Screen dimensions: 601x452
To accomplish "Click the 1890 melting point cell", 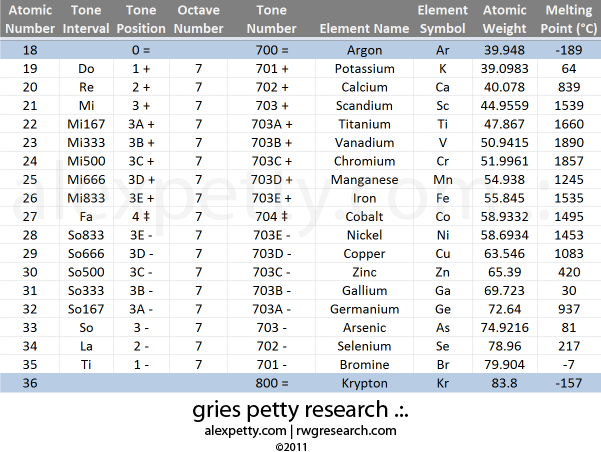I will tap(570, 142).
